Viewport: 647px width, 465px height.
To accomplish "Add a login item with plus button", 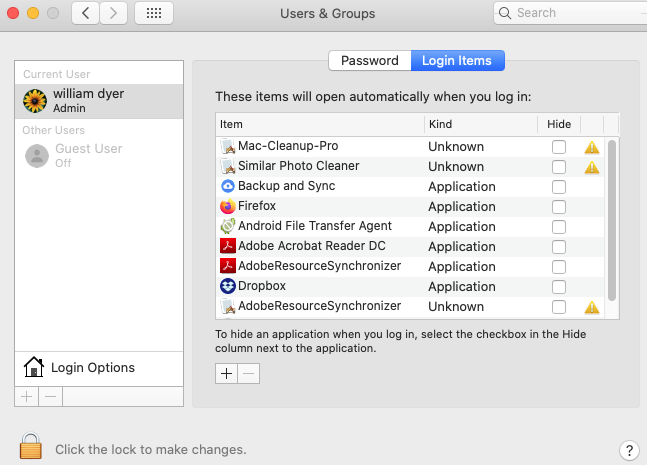I will coord(226,373).
